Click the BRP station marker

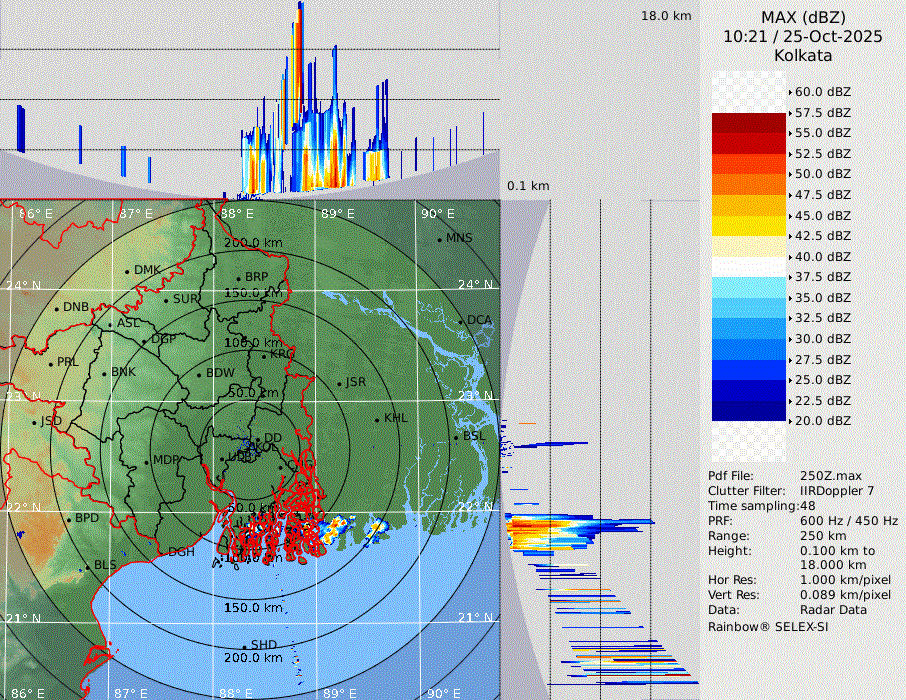[x=238, y=278]
